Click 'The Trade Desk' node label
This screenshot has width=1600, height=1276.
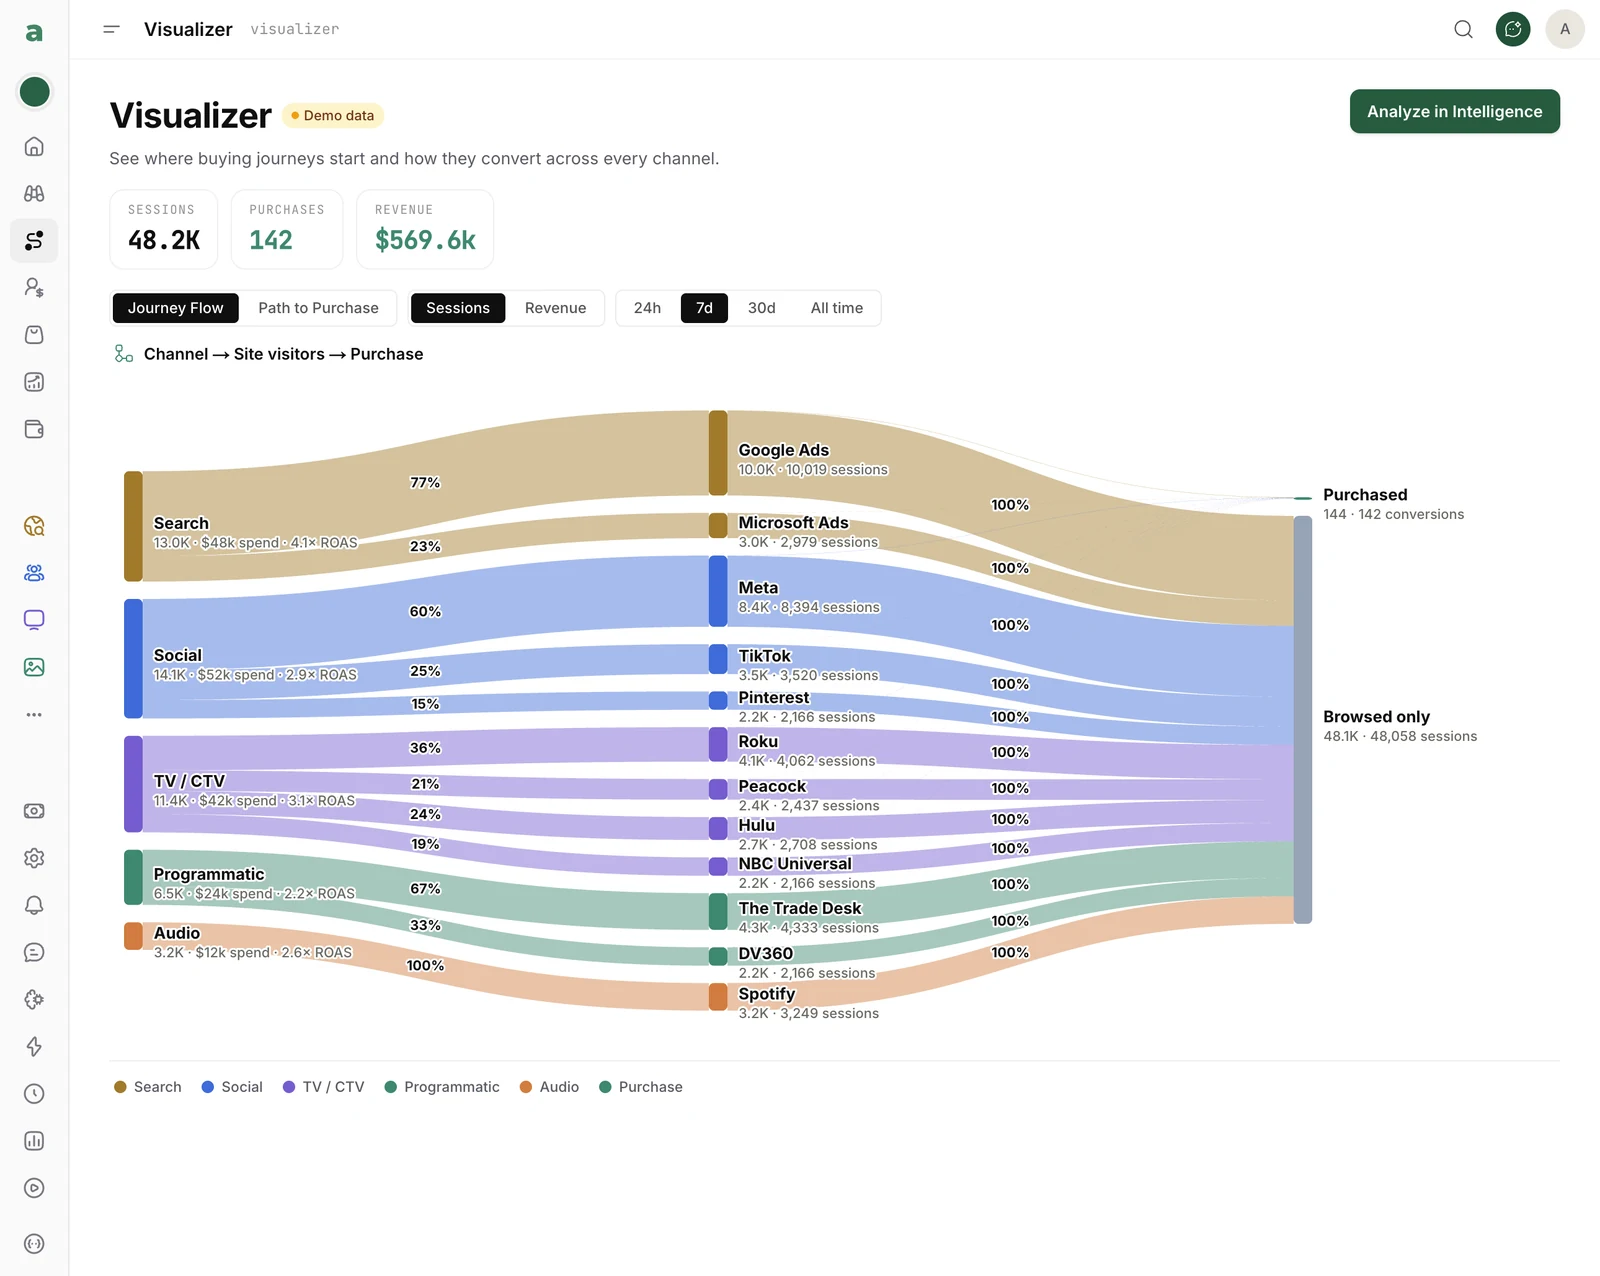click(800, 908)
